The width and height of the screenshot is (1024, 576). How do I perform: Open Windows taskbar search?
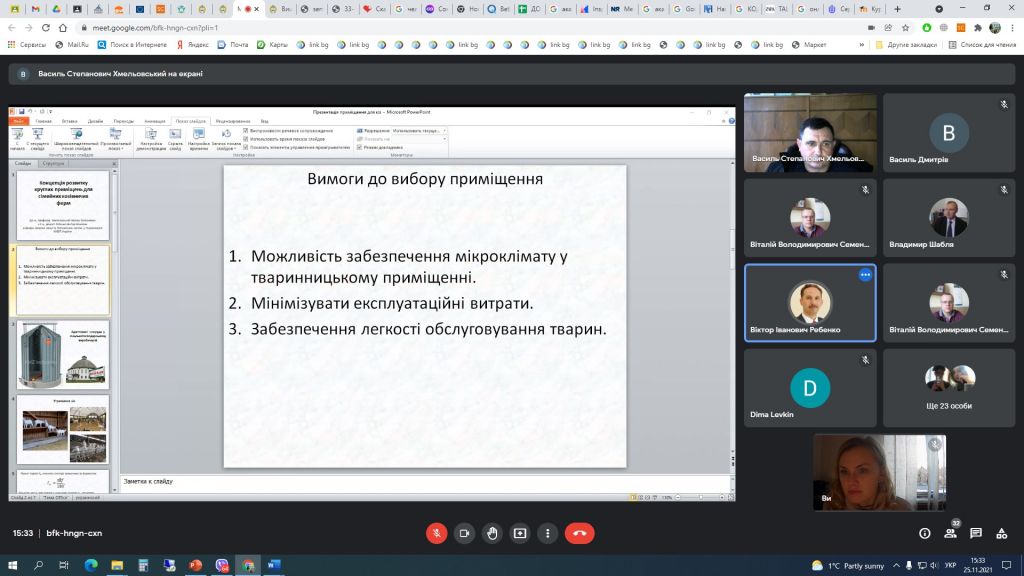point(38,566)
